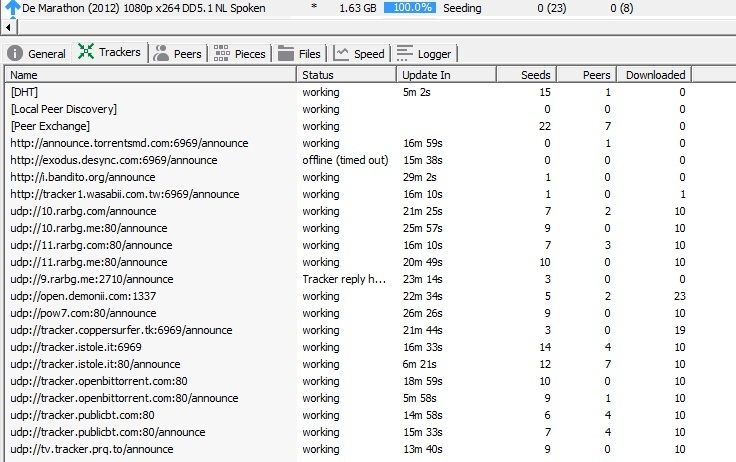Sort by the Downloaded column header
Screen dimensions: 736x462
click(x=654, y=75)
